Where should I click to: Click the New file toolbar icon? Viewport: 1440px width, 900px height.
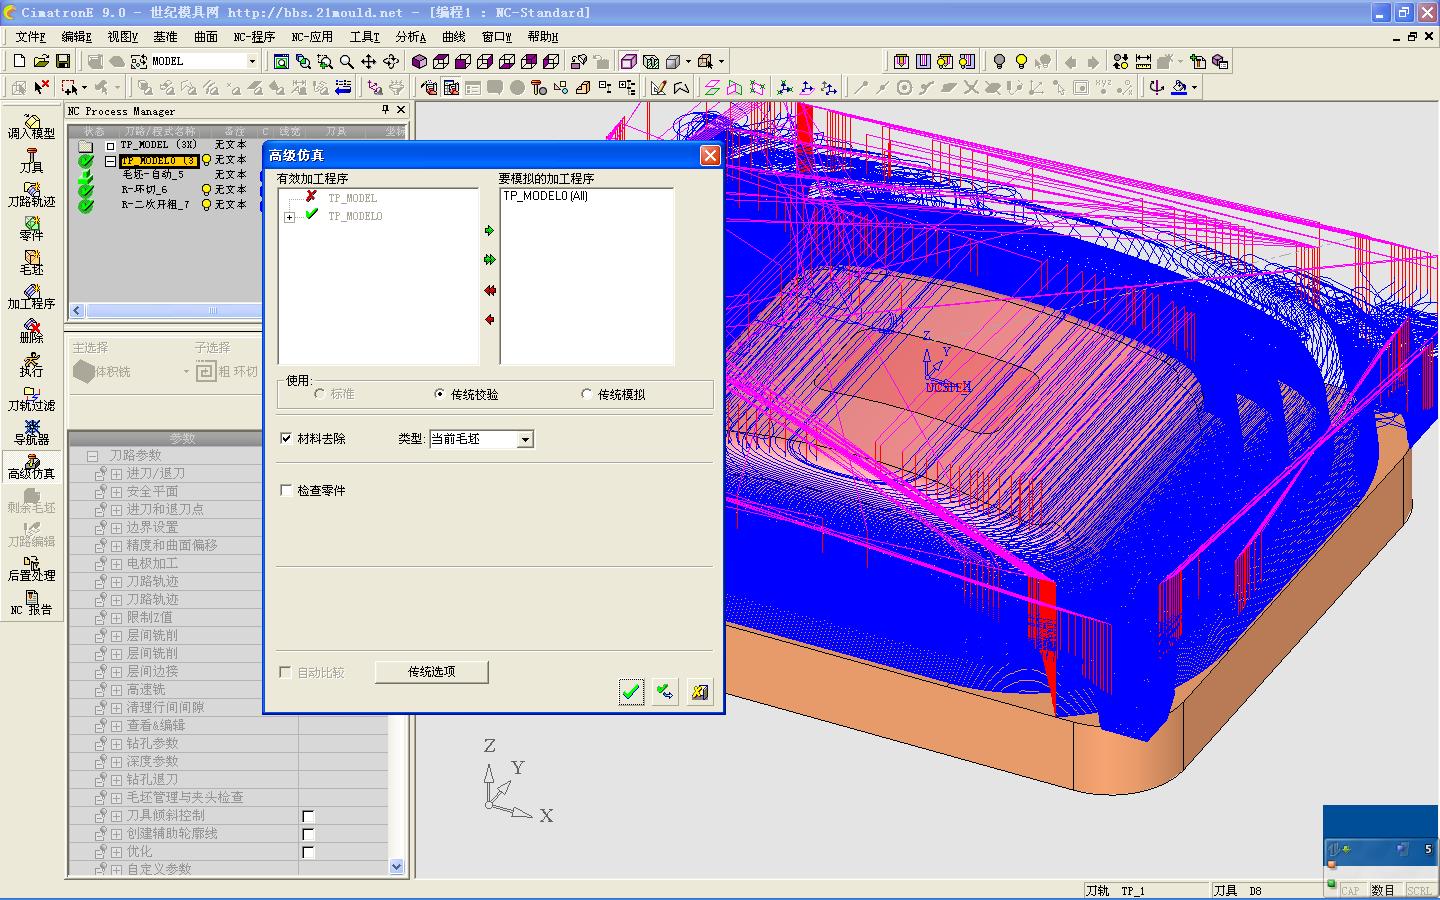[19, 61]
